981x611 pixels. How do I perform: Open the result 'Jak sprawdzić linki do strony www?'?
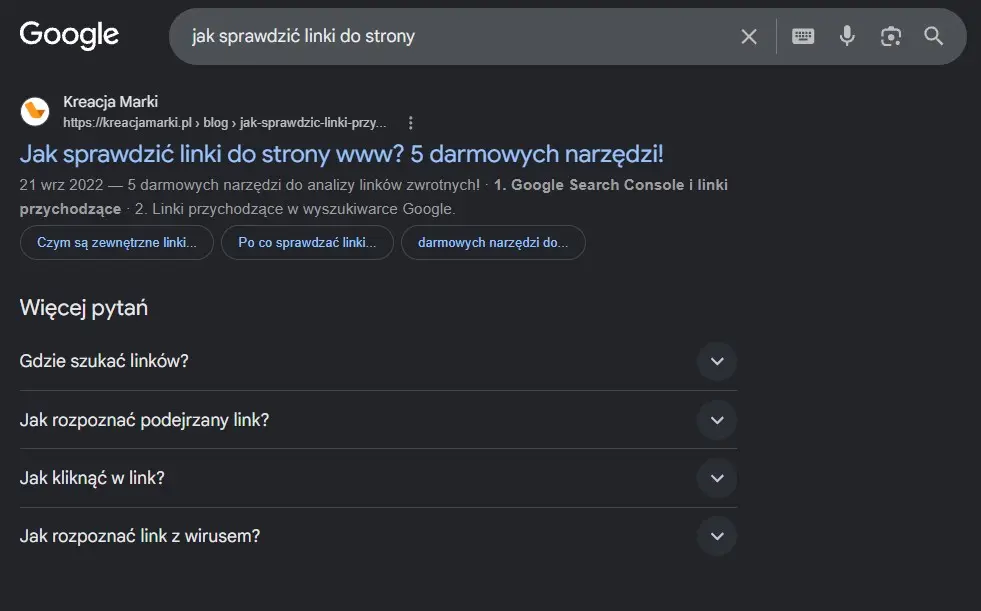tap(342, 154)
